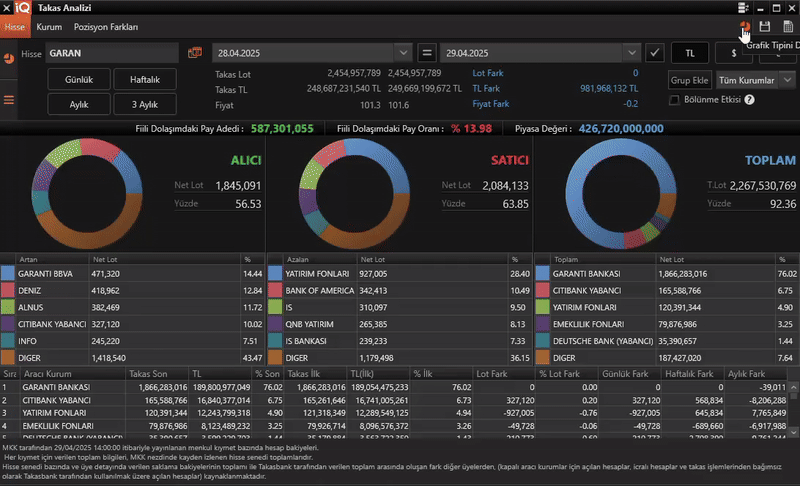
Task: Click the window layout icon in title bar
Action: (x=743, y=8)
